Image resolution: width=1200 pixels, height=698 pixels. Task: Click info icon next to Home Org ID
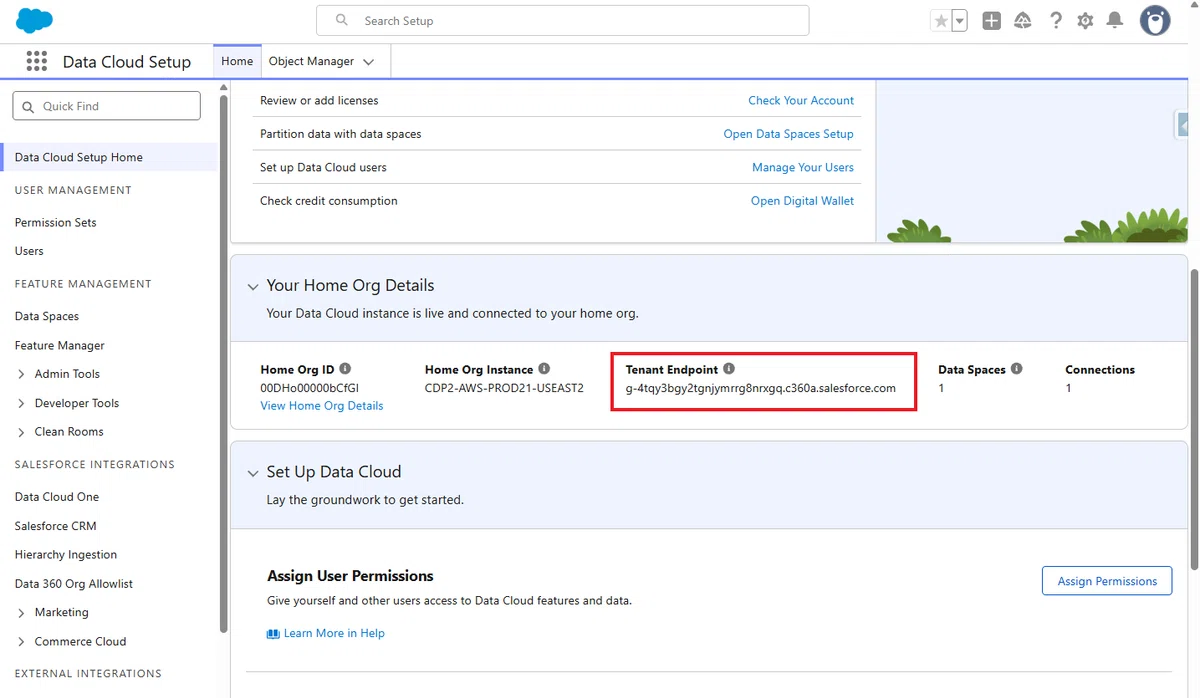(x=345, y=368)
